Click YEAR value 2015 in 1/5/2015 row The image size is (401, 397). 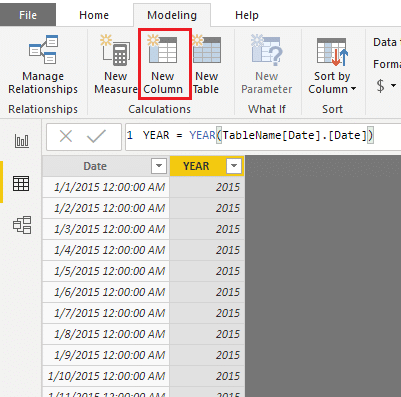pyautogui.click(x=207, y=271)
